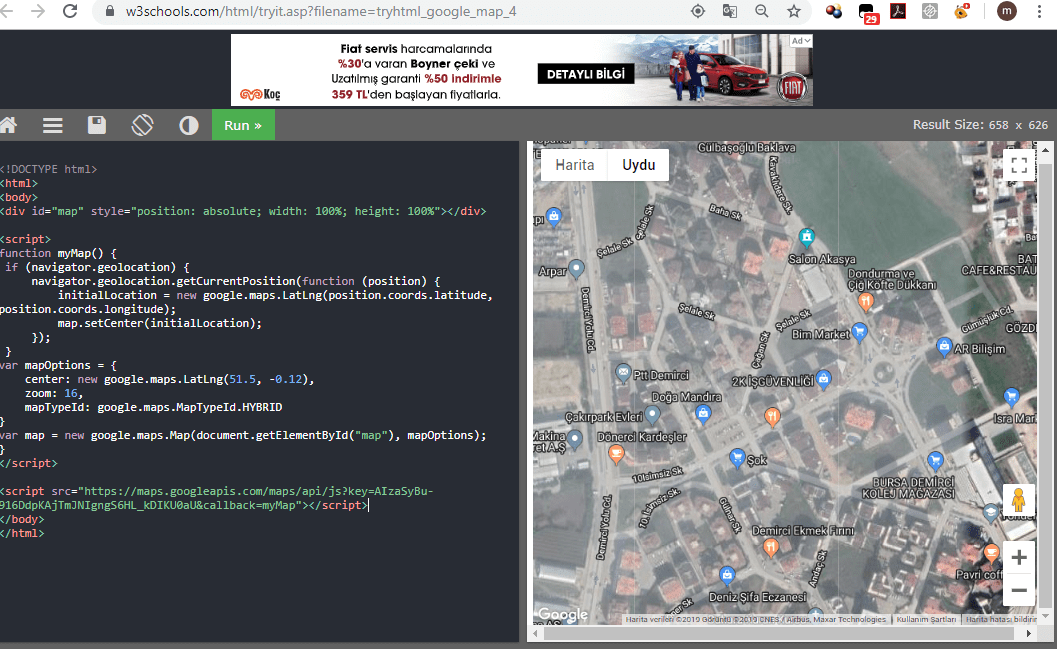Image resolution: width=1057 pixels, height=649 pixels.
Task: Click the Bim Market shopping marker
Action: (859, 331)
